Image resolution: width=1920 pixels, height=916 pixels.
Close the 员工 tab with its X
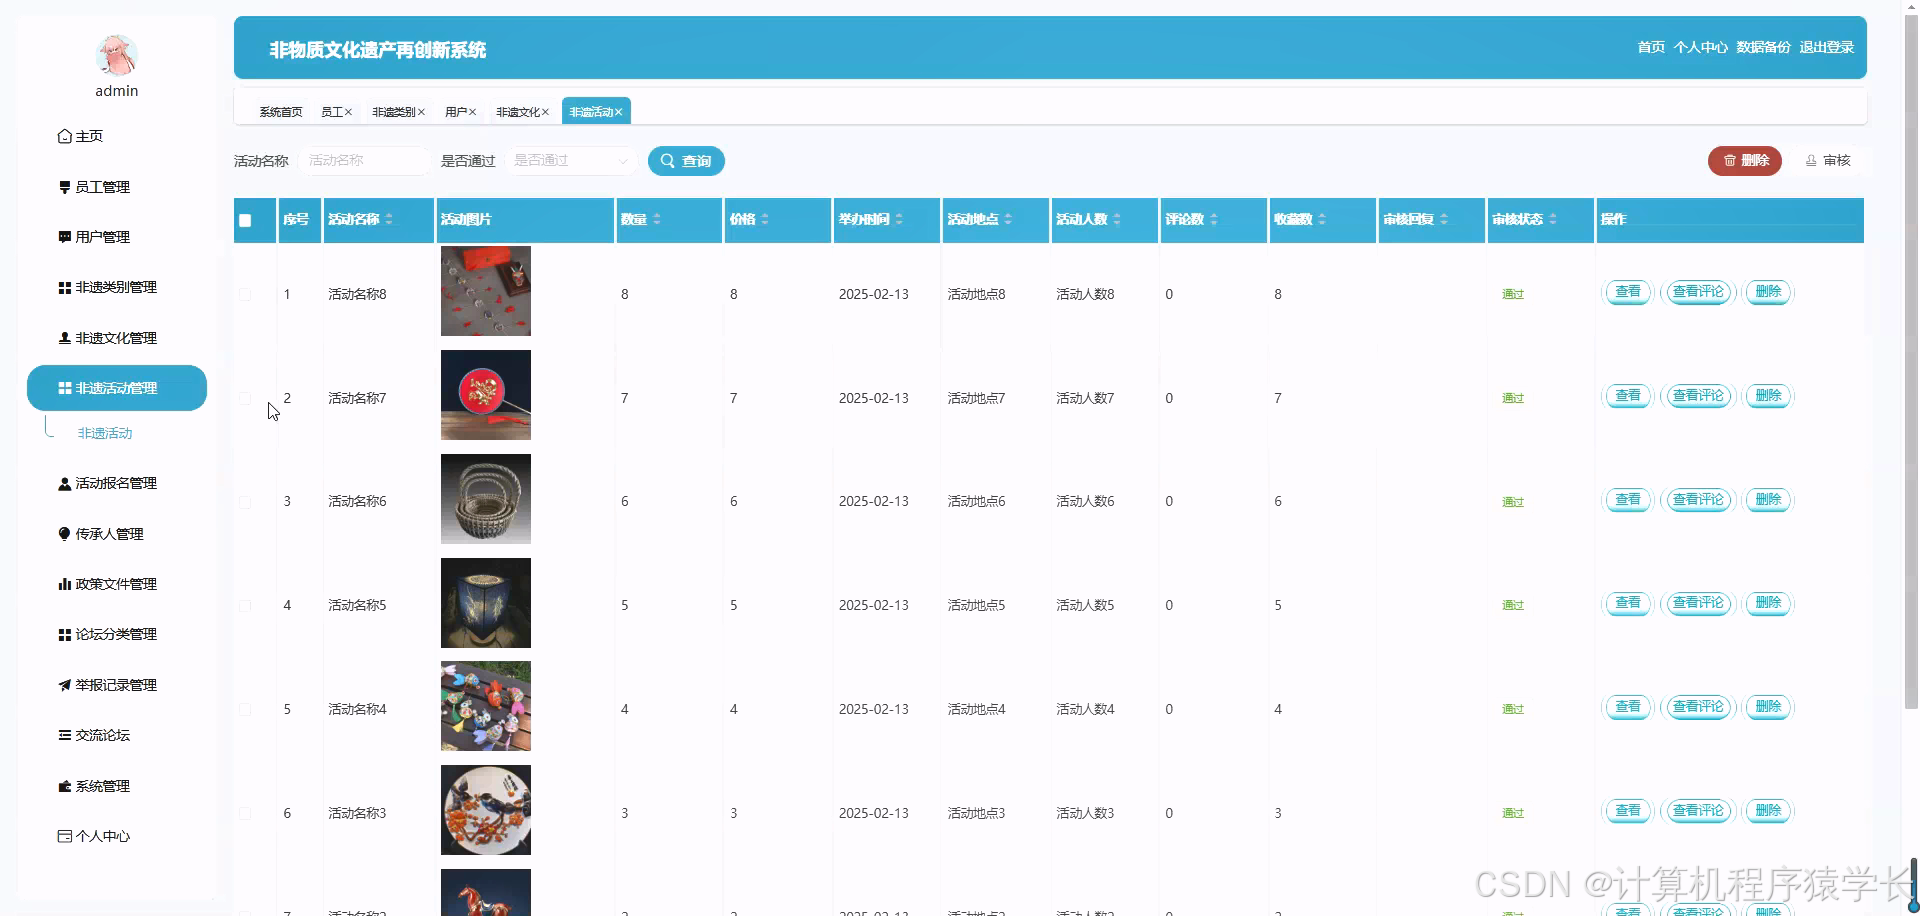(348, 112)
